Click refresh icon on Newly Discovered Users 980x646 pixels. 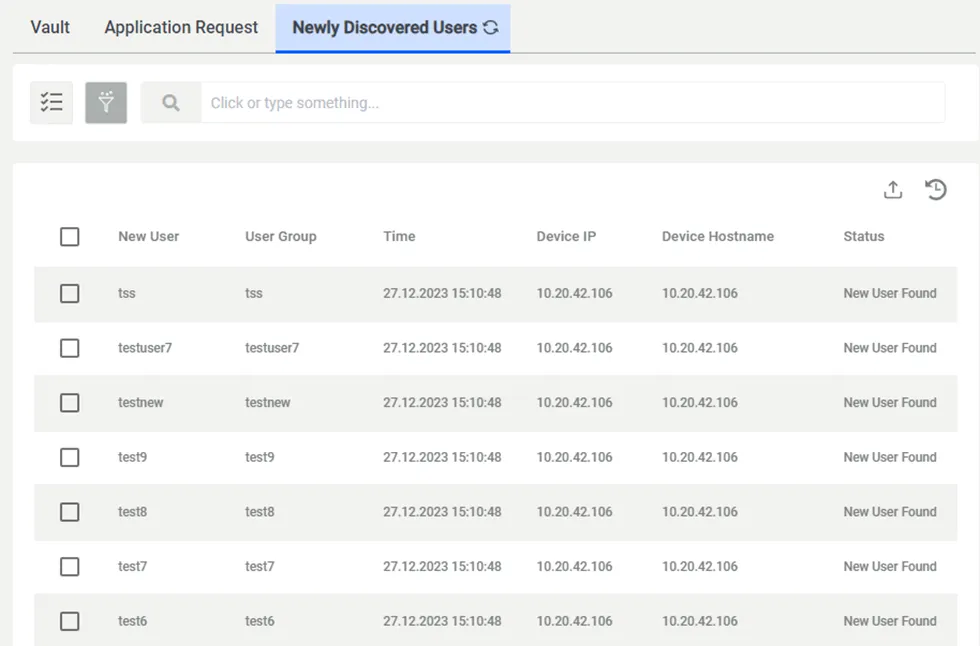(x=491, y=27)
